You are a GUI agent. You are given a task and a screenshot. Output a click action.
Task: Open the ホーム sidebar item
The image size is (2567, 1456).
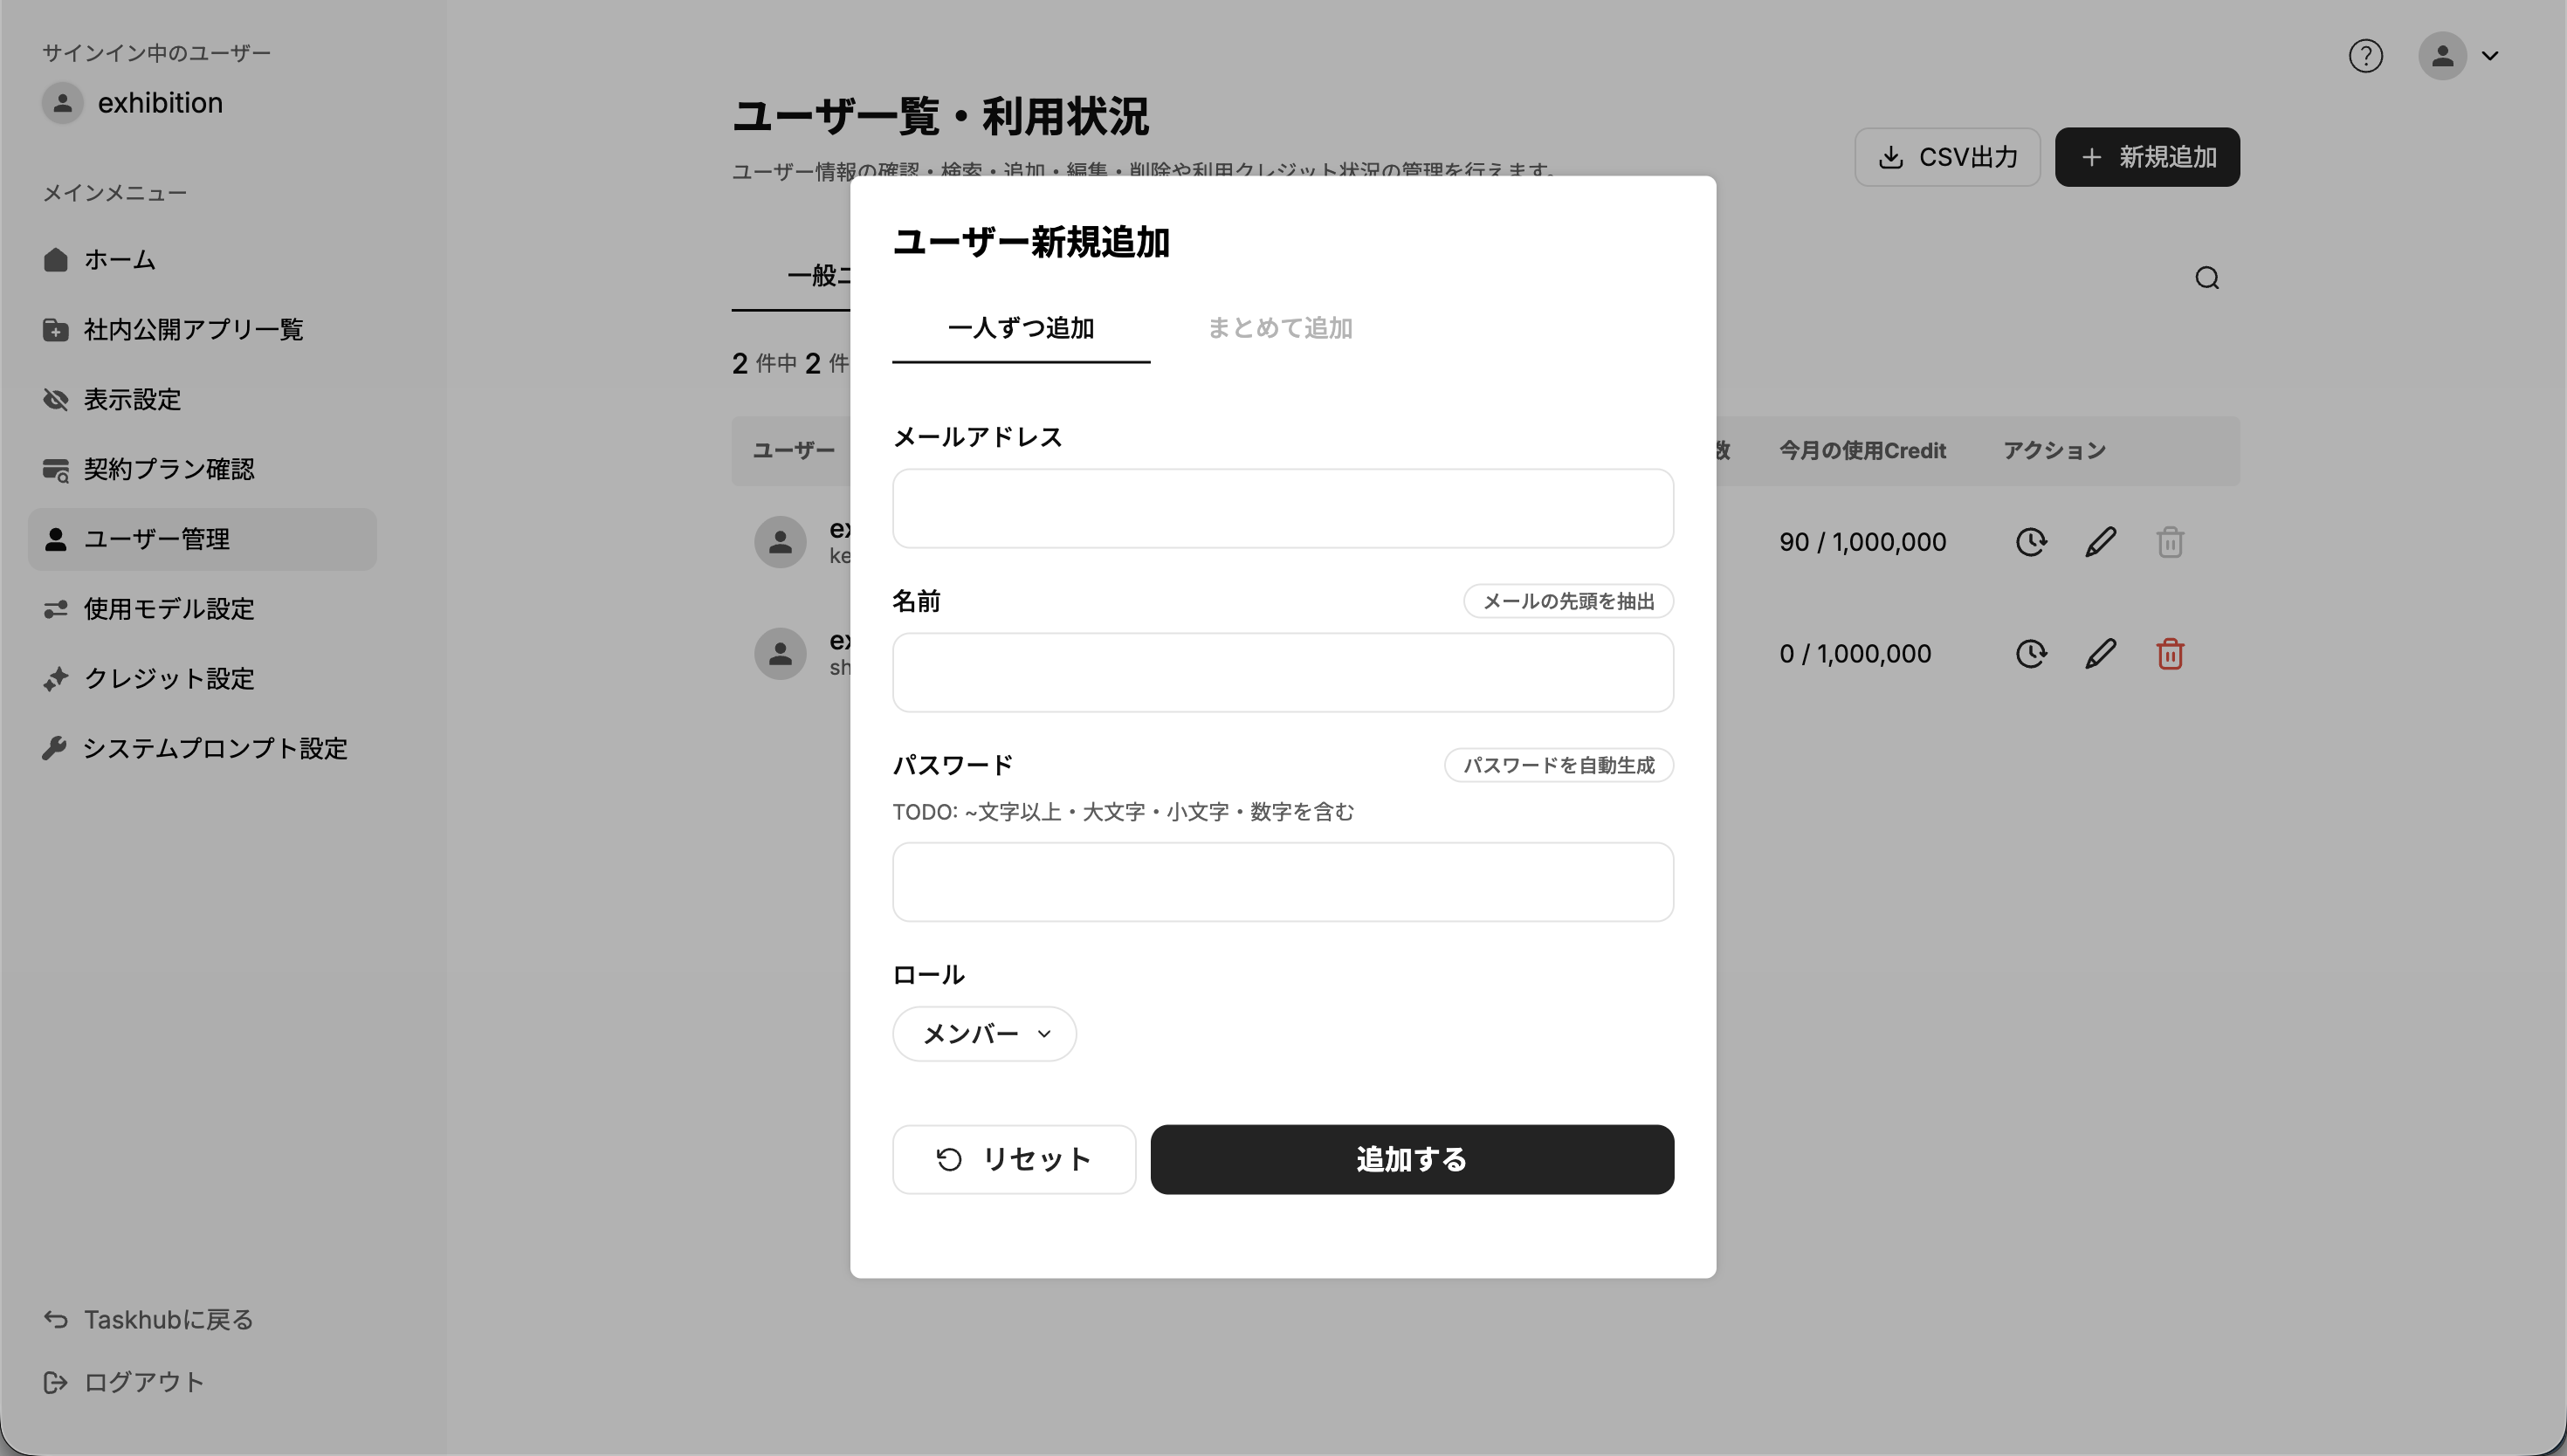pos(119,260)
